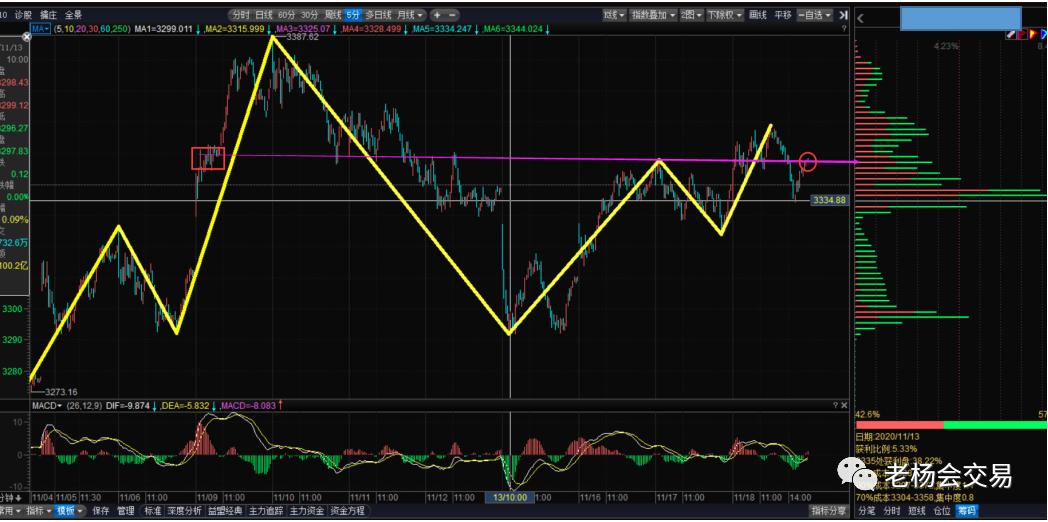1048x522 pixels.
Task: Click the 画线 drawing button
Action: click(758, 15)
